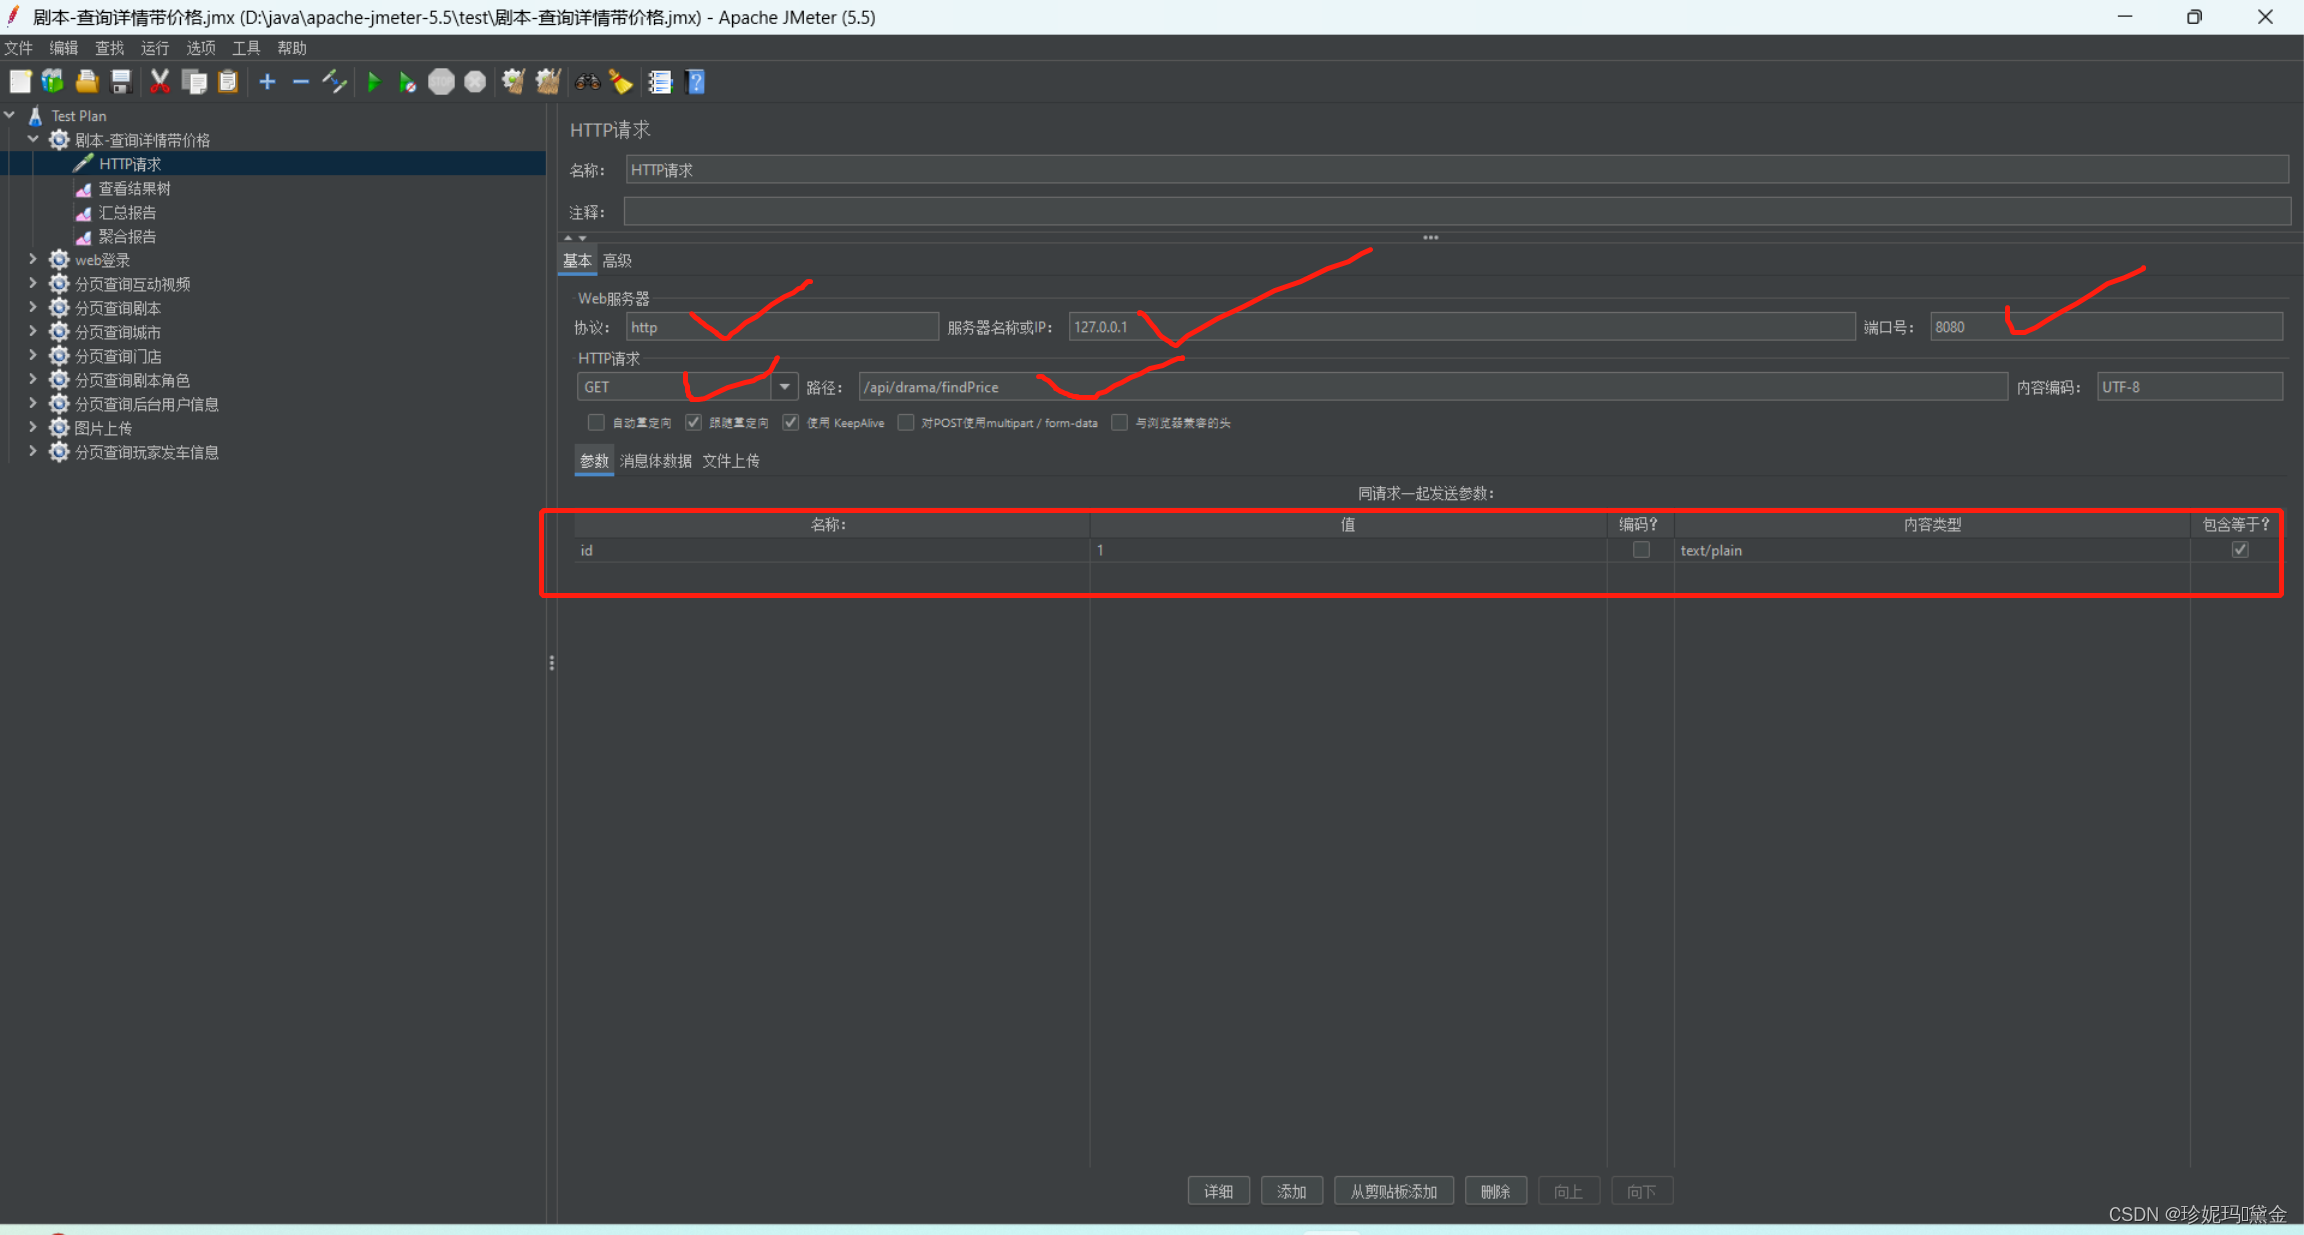Copy the selected element
Viewport: 2304px width, 1235px height.
[x=194, y=82]
